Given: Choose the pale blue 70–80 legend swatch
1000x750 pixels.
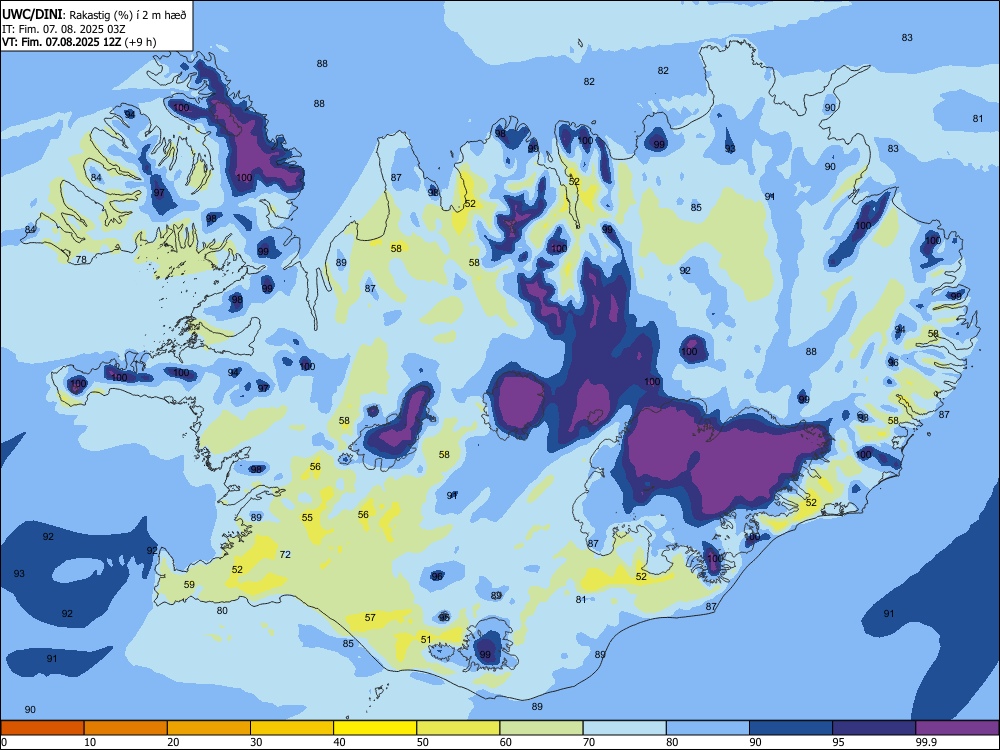Looking at the screenshot, I should tap(624, 728).
